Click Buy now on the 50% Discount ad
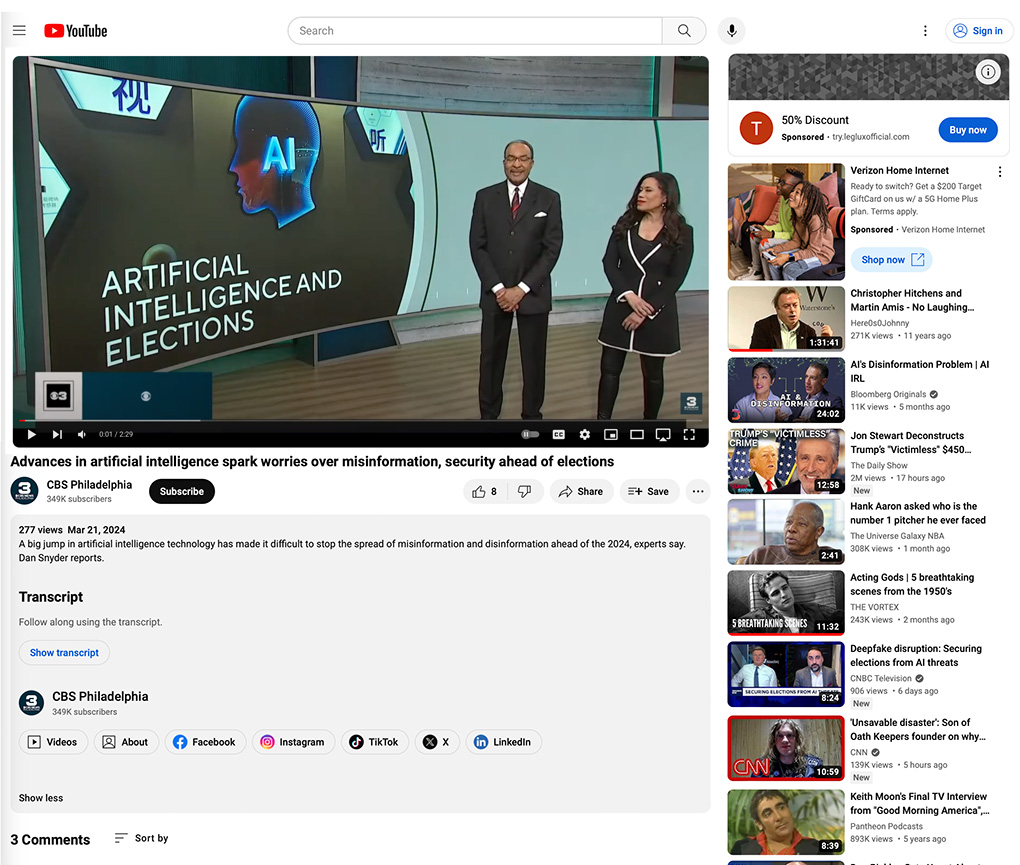1020x865 pixels. pos(967,130)
